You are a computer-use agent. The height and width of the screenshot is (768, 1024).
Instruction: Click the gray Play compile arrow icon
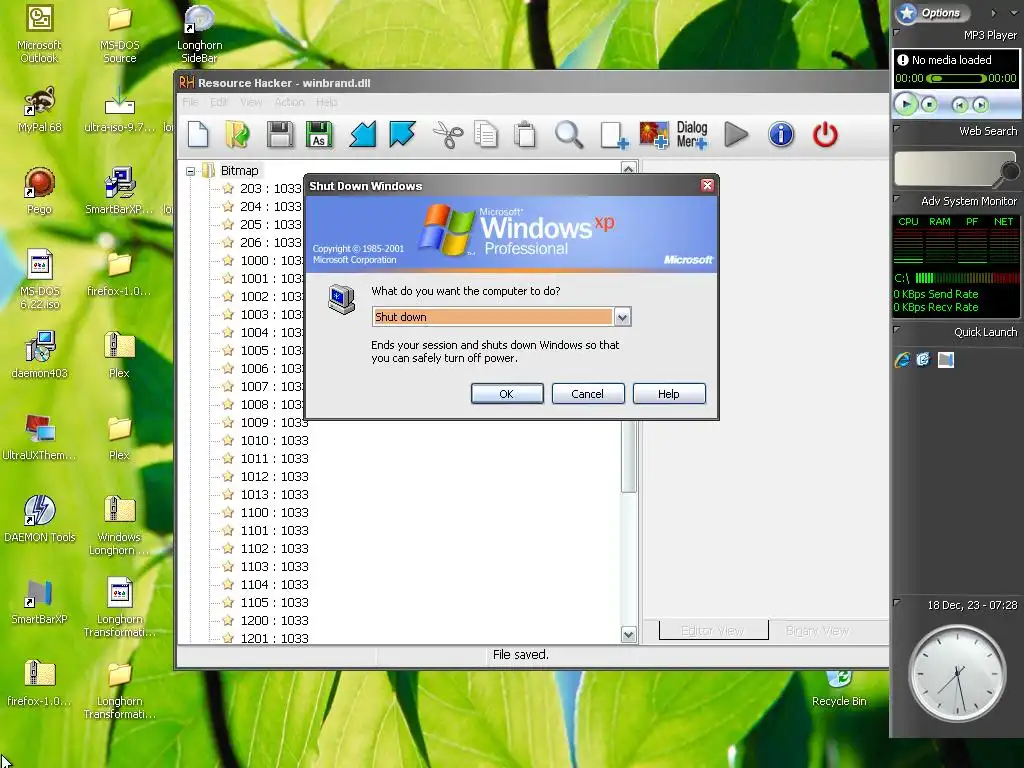click(736, 135)
